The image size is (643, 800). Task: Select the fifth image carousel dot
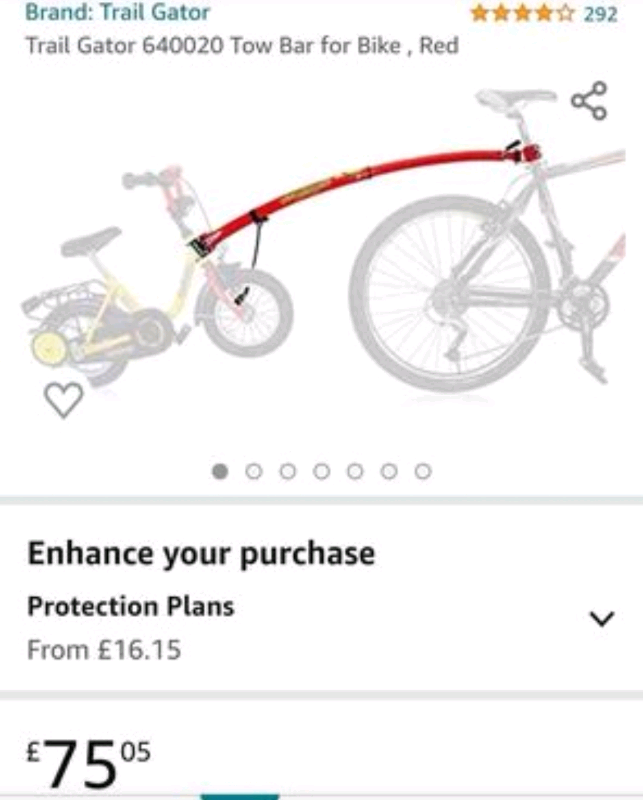click(x=355, y=471)
